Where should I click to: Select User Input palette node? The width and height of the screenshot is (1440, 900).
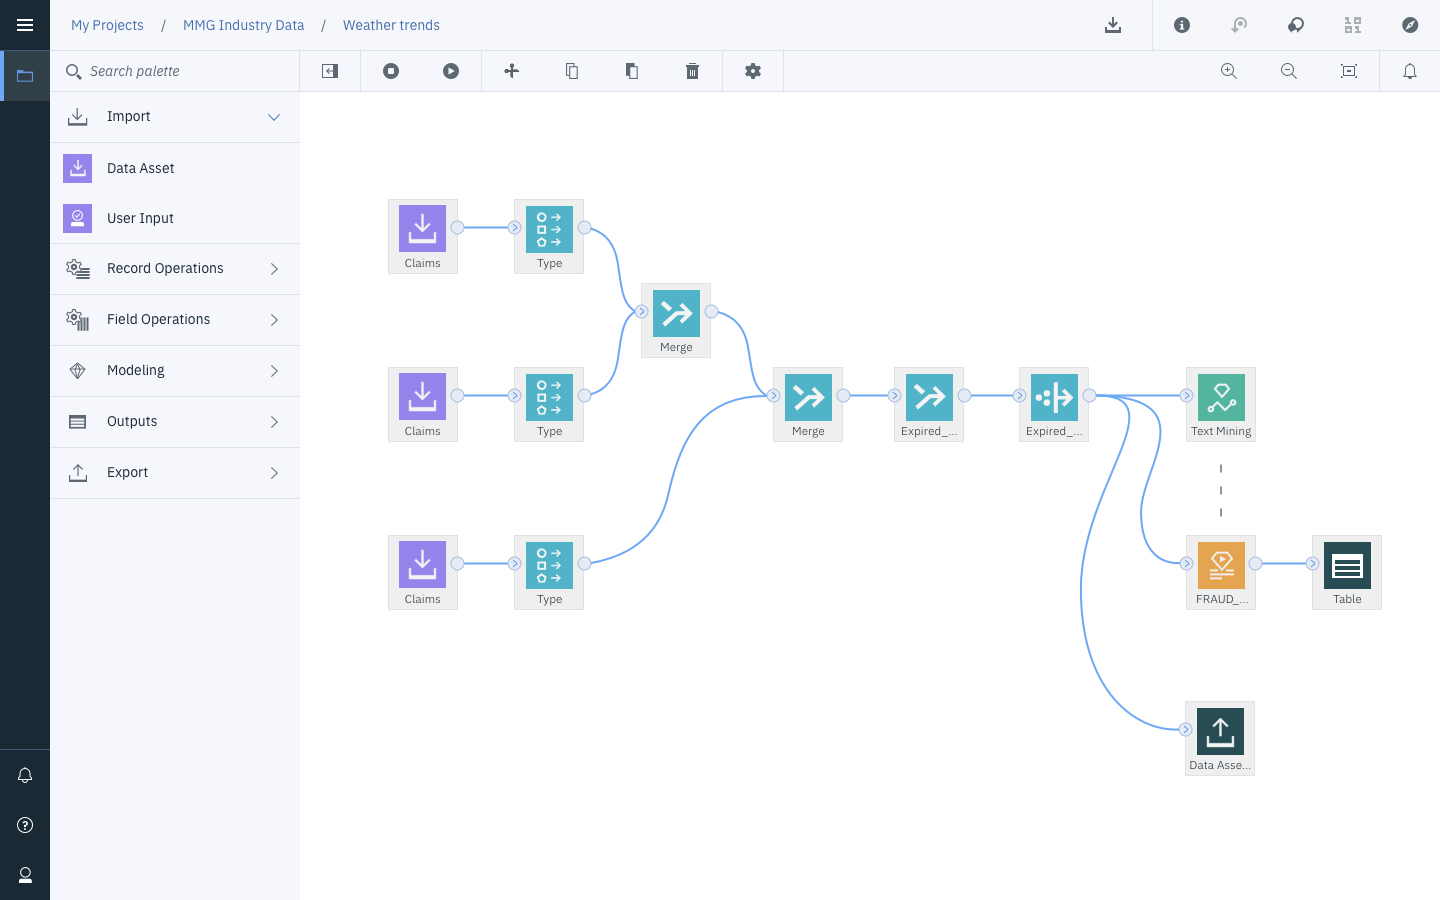[x=175, y=218]
